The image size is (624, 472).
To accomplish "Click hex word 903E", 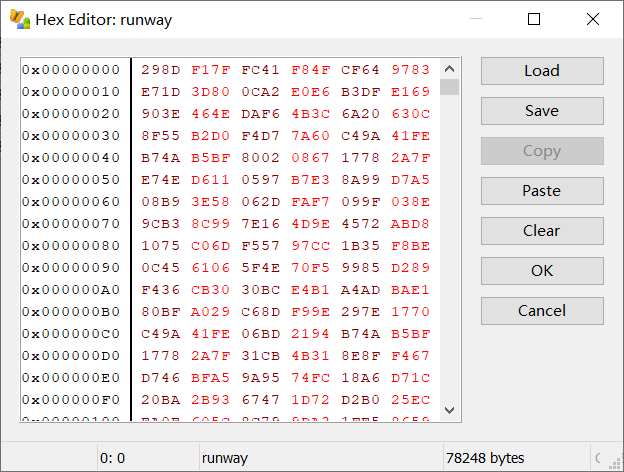I will (x=161, y=114).
